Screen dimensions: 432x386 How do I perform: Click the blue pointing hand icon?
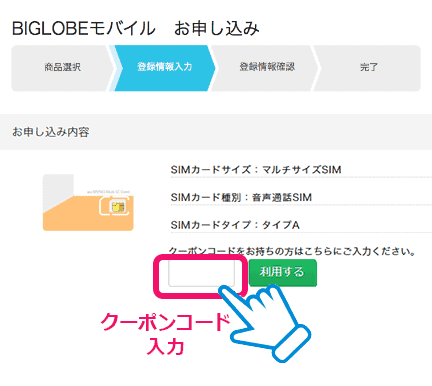pos(265,323)
